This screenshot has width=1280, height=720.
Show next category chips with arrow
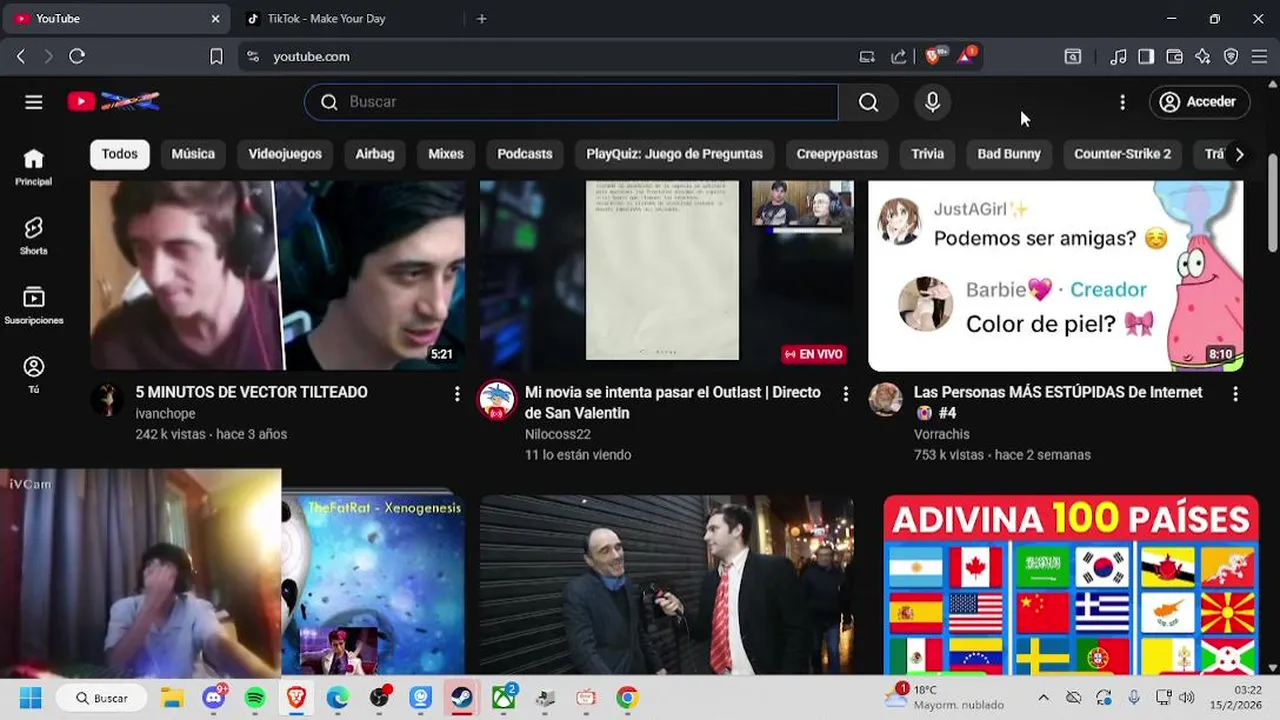pos(1239,154)
